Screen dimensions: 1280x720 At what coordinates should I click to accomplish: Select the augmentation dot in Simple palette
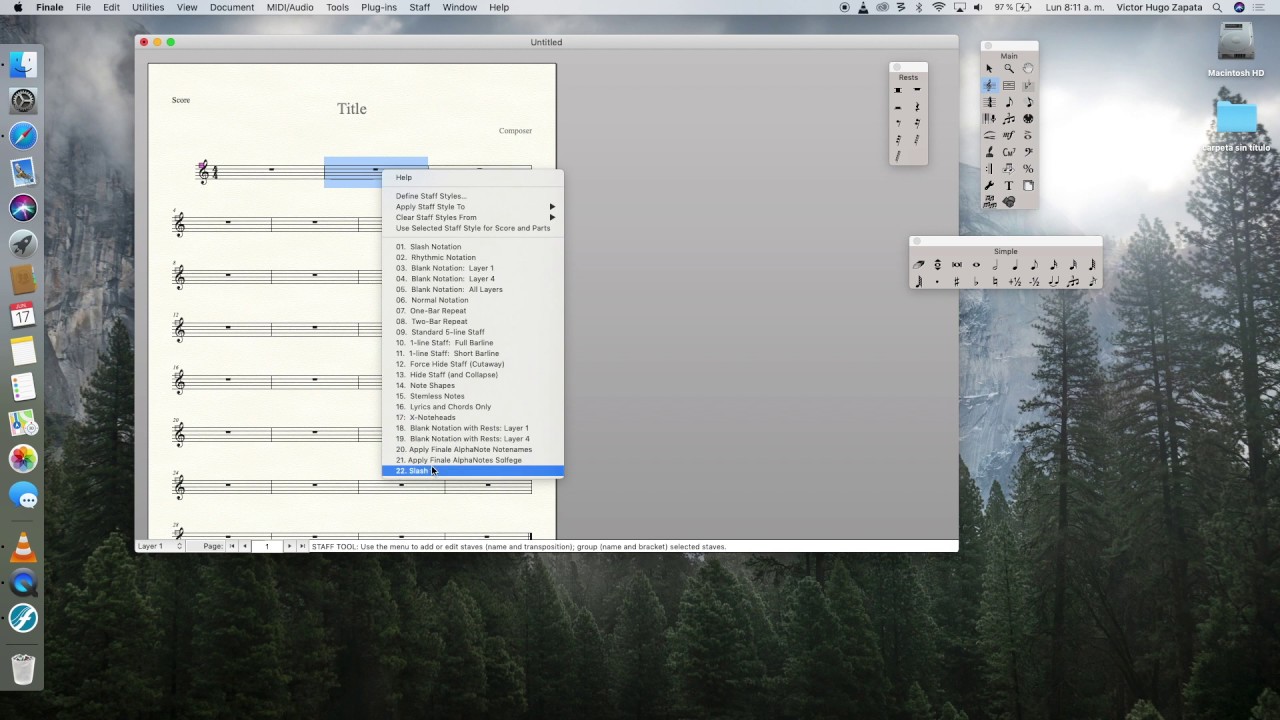point(937,282)
